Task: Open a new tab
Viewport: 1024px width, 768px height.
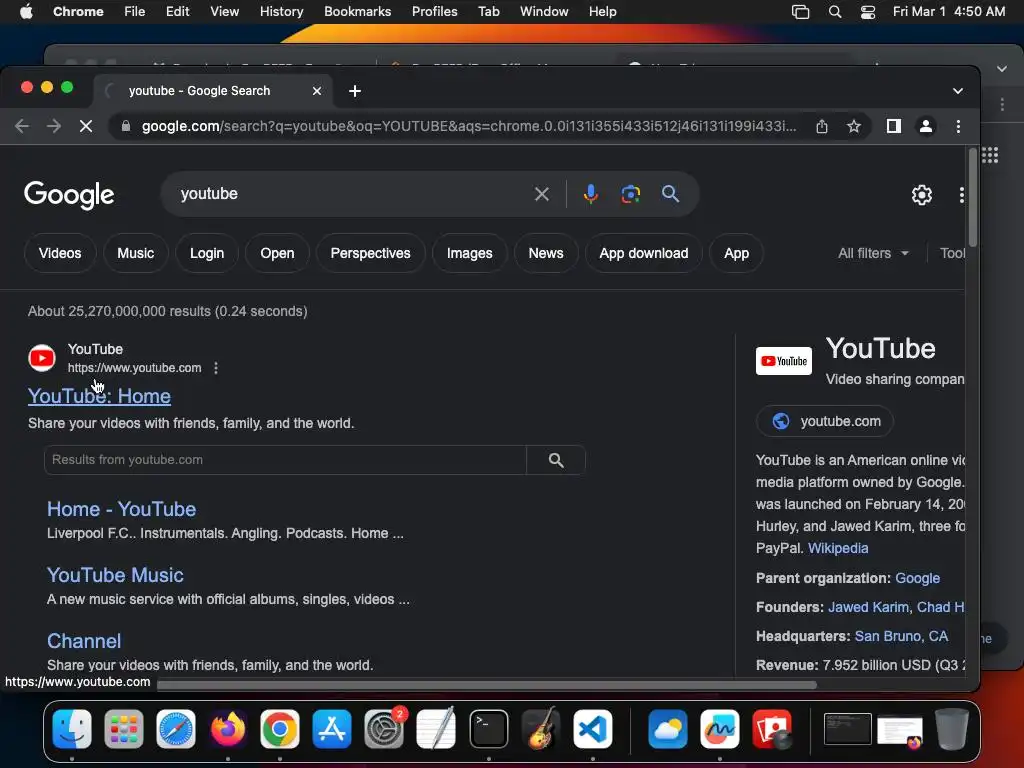Action: coord(355,91)
